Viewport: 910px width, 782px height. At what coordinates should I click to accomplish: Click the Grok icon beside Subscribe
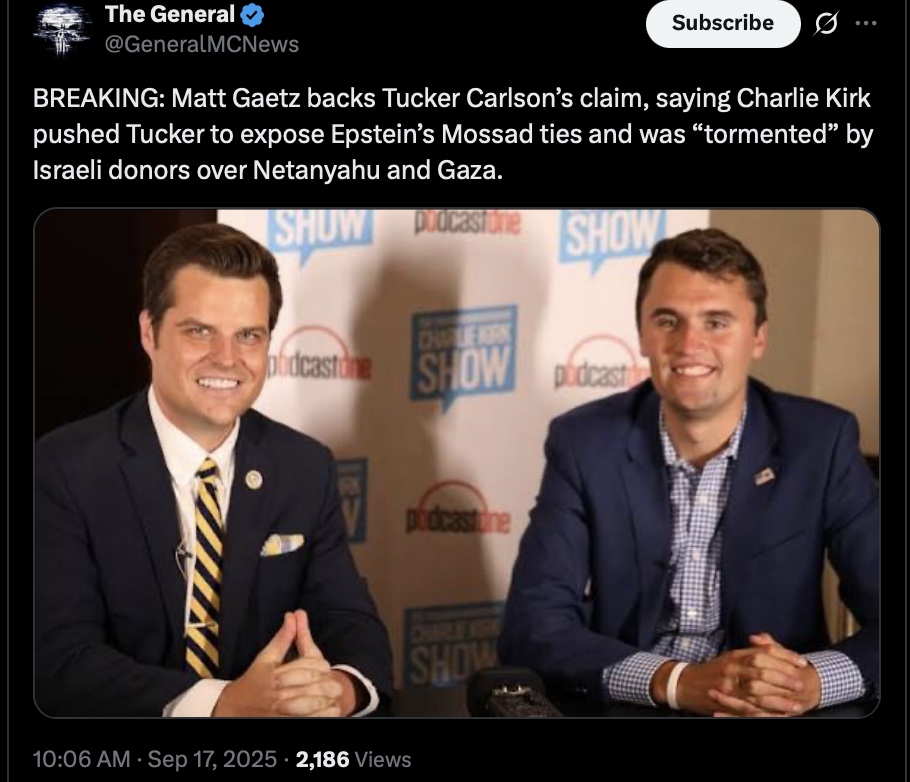coord(826,23)
